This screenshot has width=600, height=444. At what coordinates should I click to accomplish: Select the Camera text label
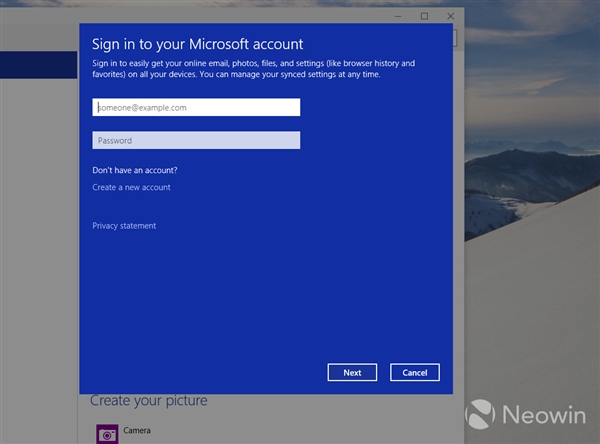137,431
